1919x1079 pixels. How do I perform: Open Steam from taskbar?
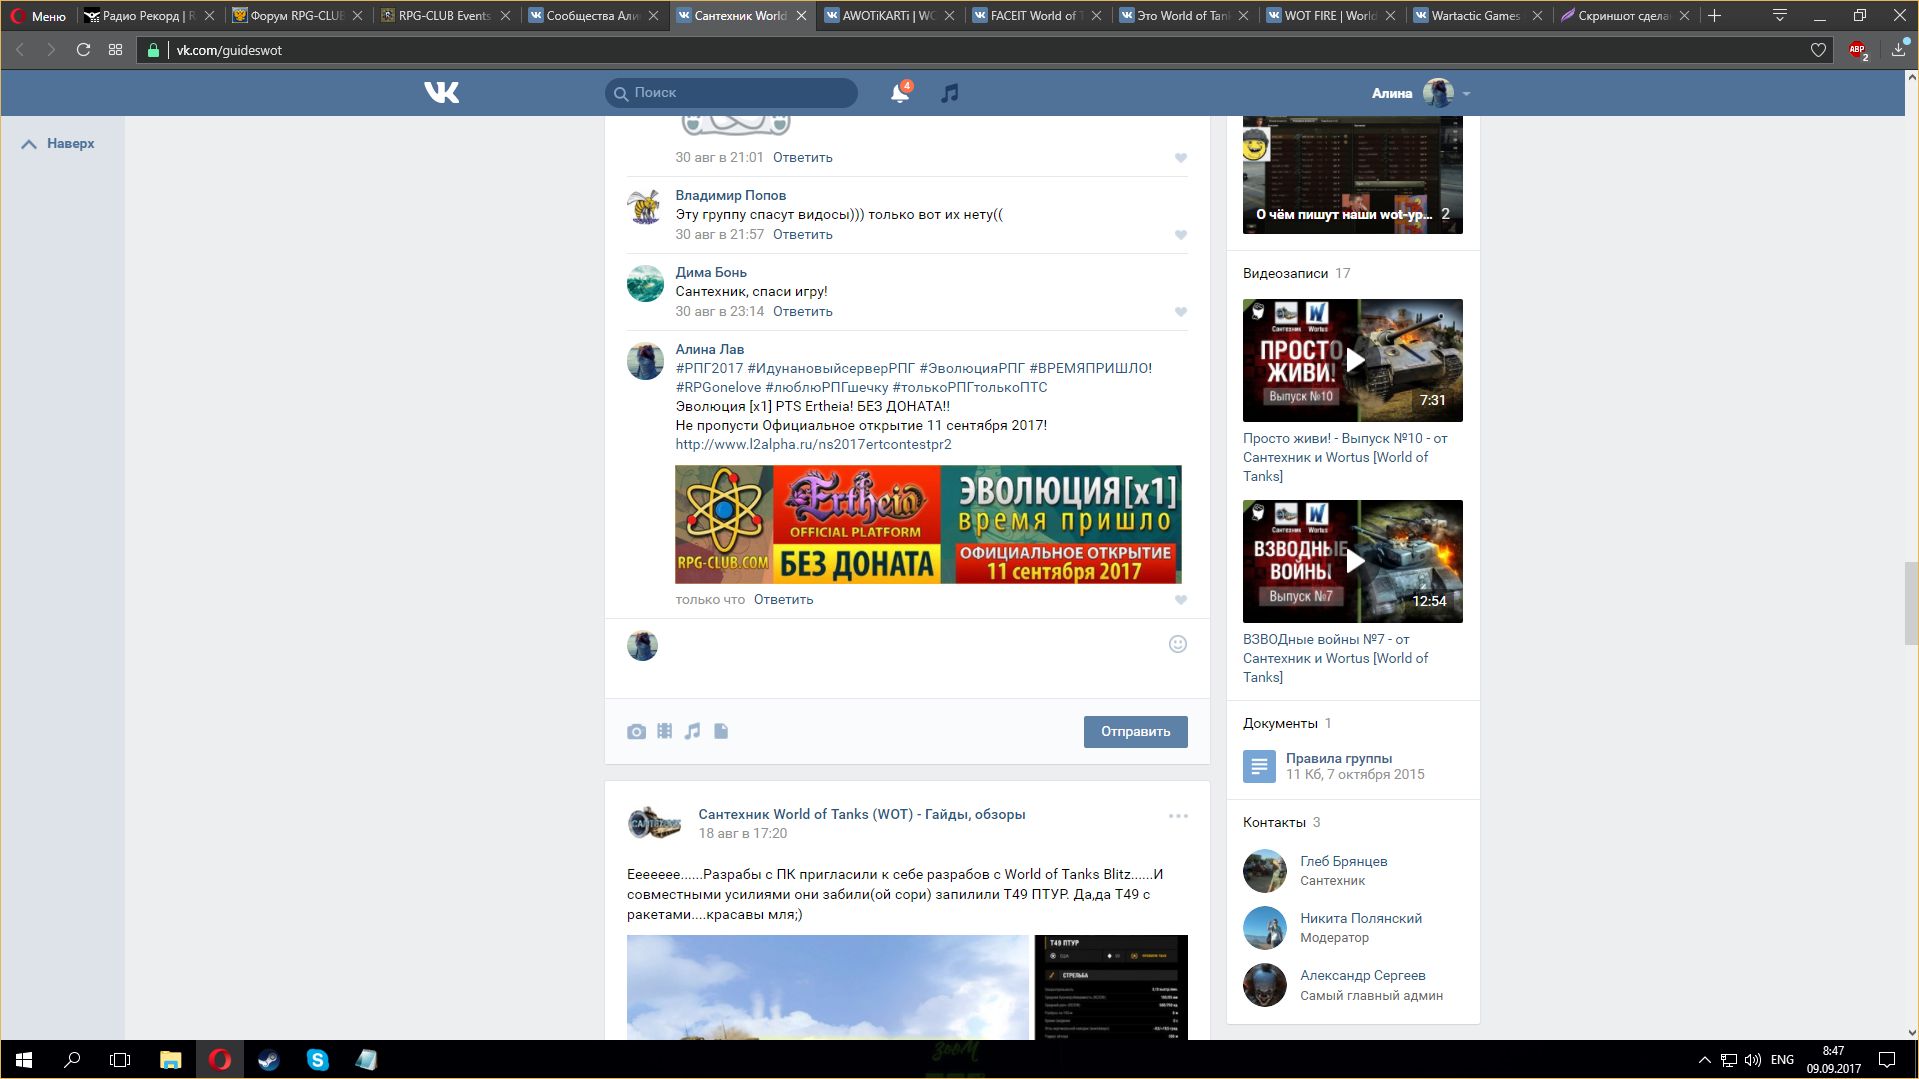[x=268, y=1060]
